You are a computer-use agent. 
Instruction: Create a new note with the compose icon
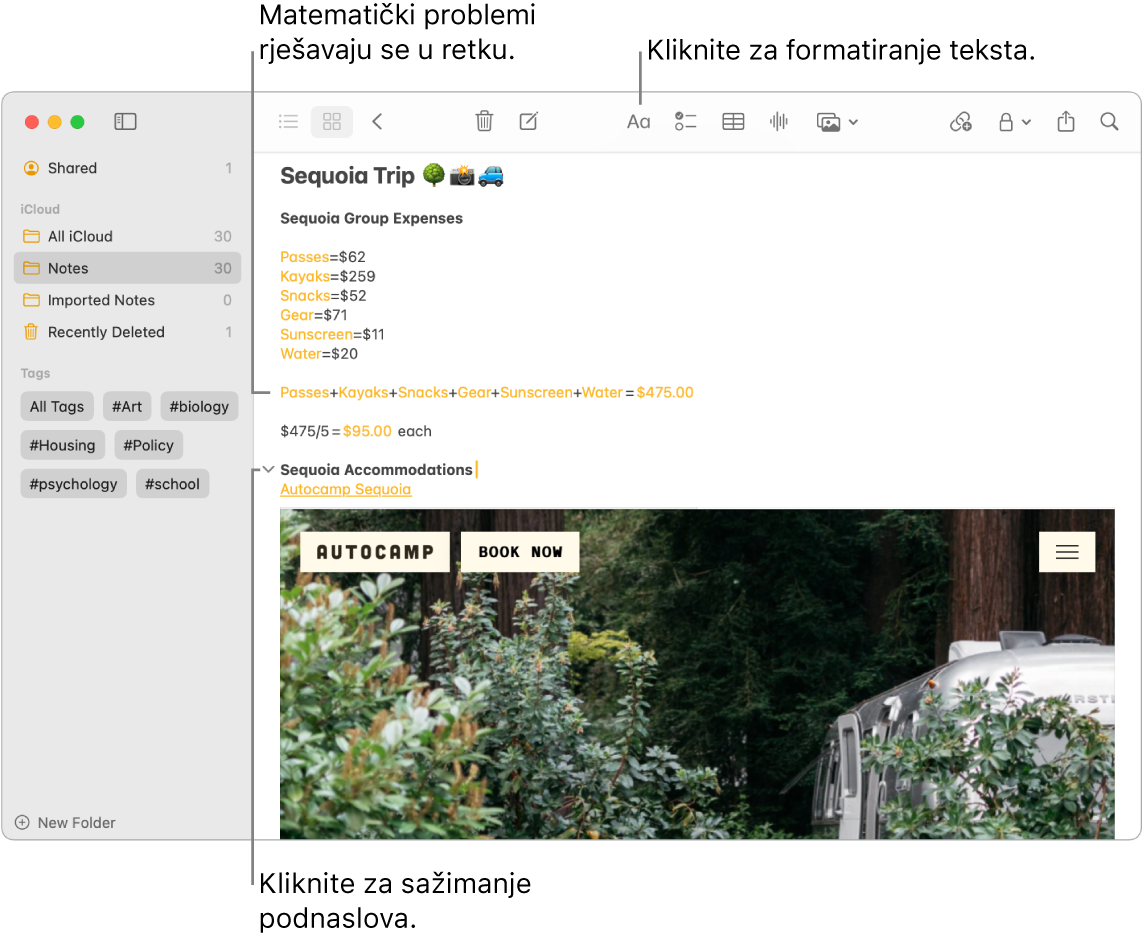click(x=528, y=121)
